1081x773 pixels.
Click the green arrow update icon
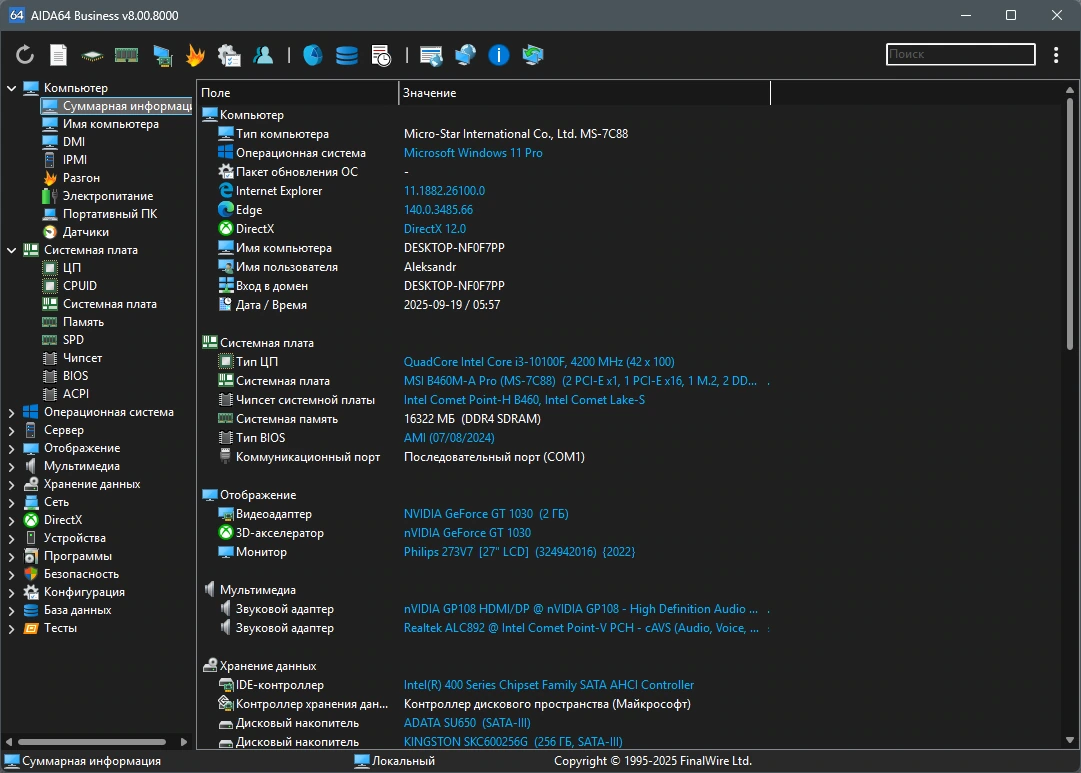coord(532,54)
